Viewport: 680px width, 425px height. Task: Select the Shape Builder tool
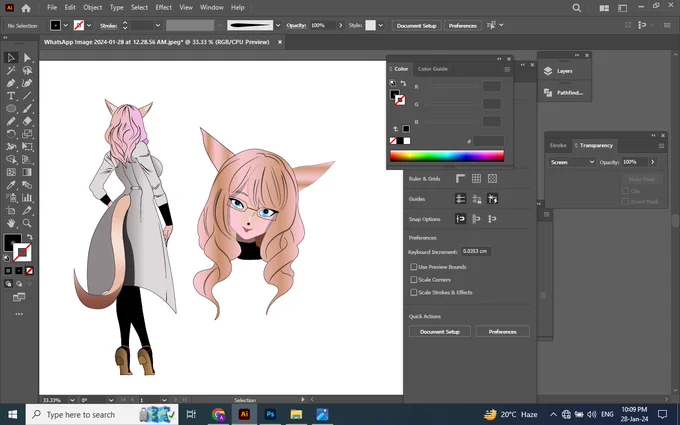(x=11, y=159)
